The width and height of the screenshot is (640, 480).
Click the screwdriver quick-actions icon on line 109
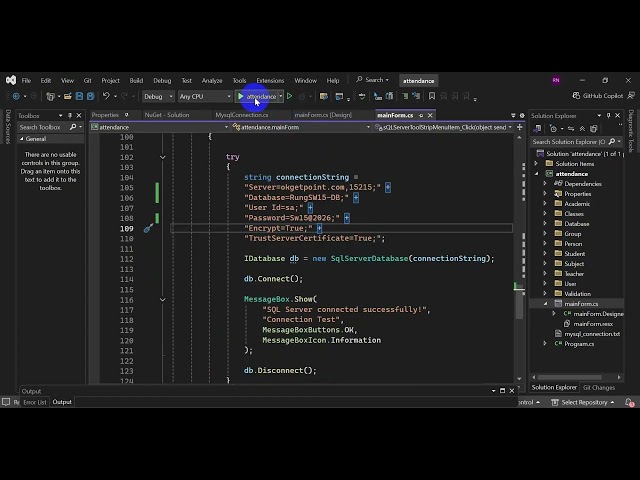(149, 228)
